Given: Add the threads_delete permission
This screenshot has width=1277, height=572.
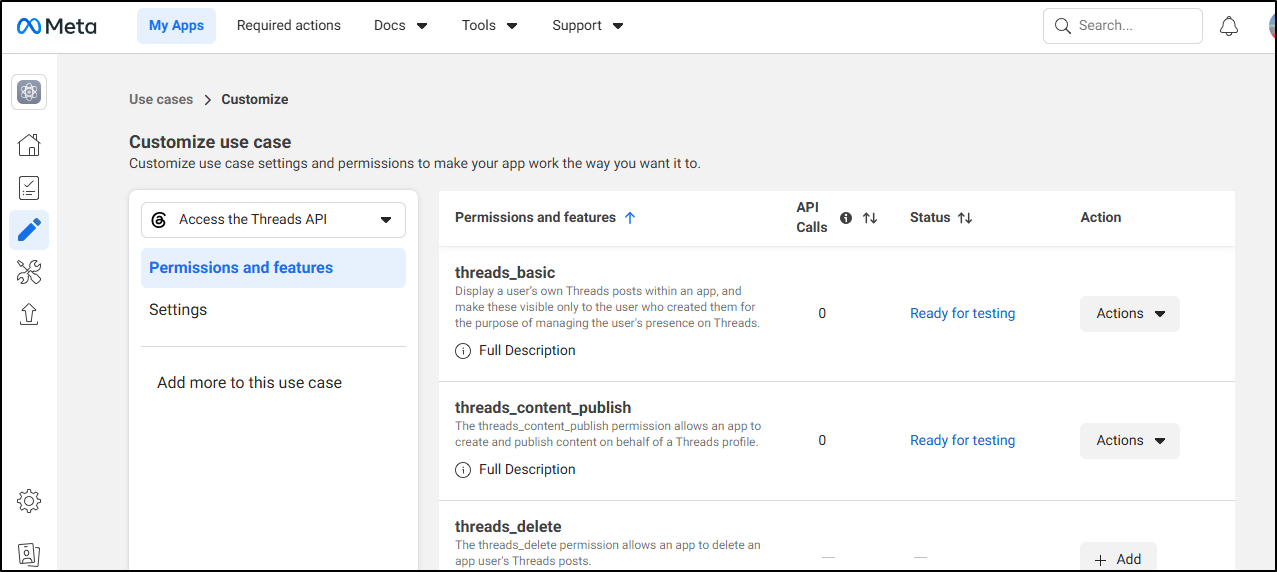Looking at the screenshot, I should pos(1118,559).
